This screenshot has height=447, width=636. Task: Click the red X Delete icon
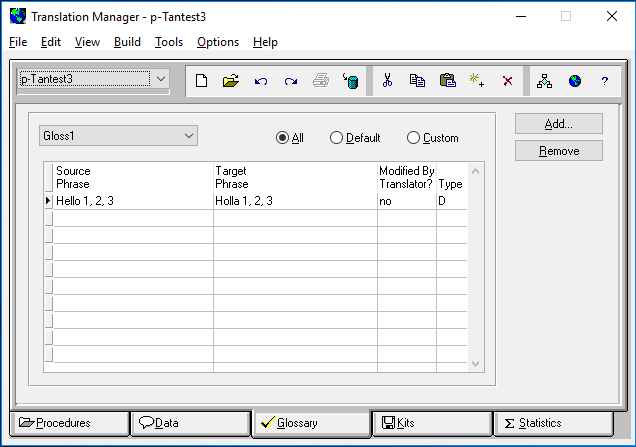pyautogui.click(x=507, y=81)
